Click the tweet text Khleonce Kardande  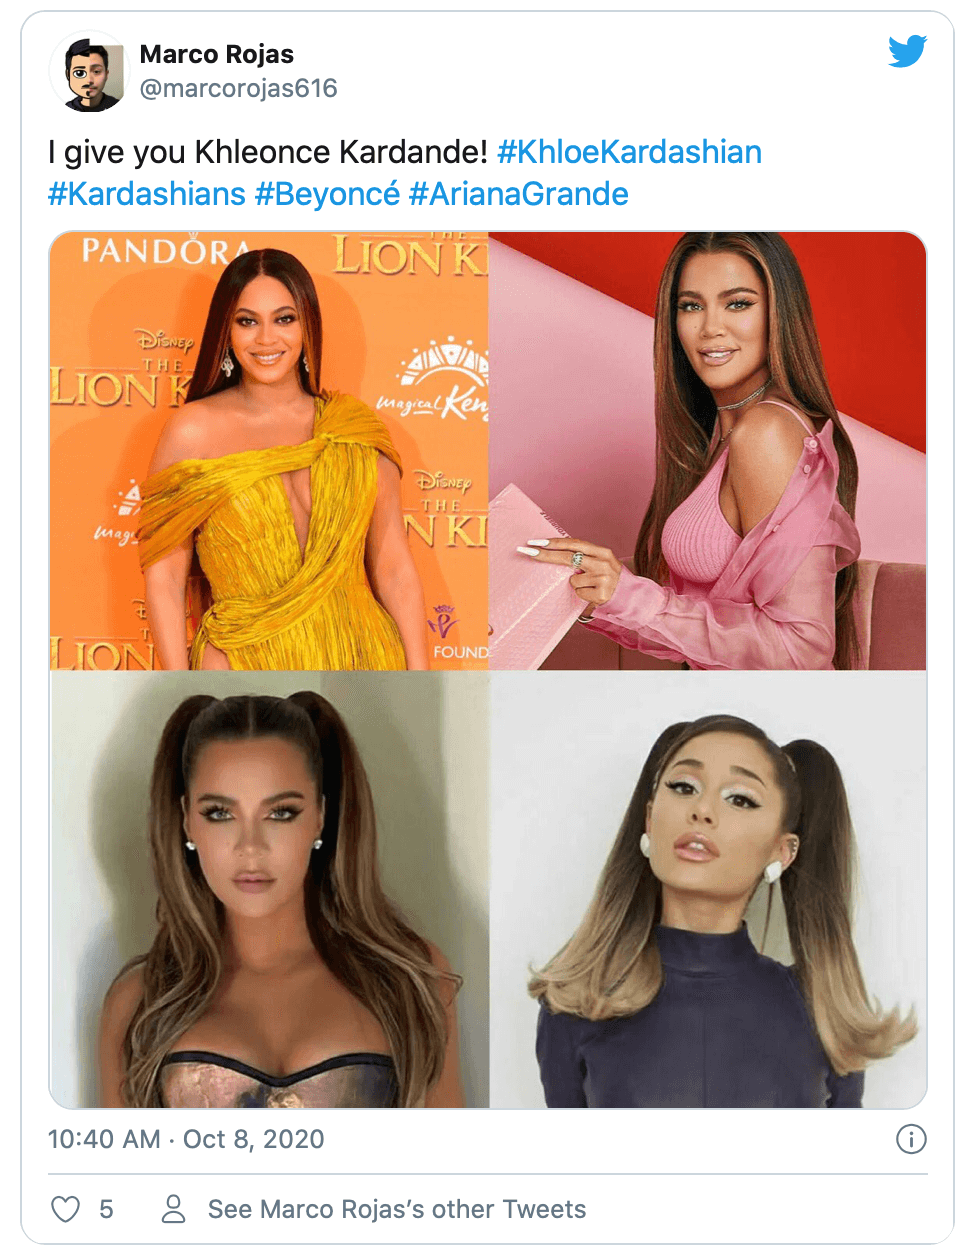(x=341, y=152)
